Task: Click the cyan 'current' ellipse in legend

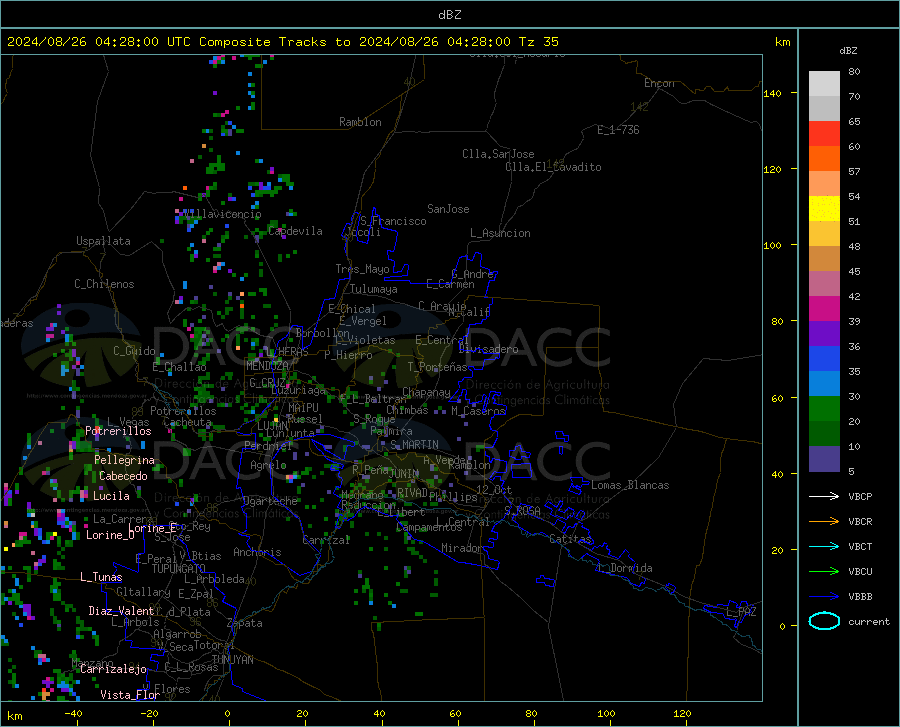Action: pos(824,621)
